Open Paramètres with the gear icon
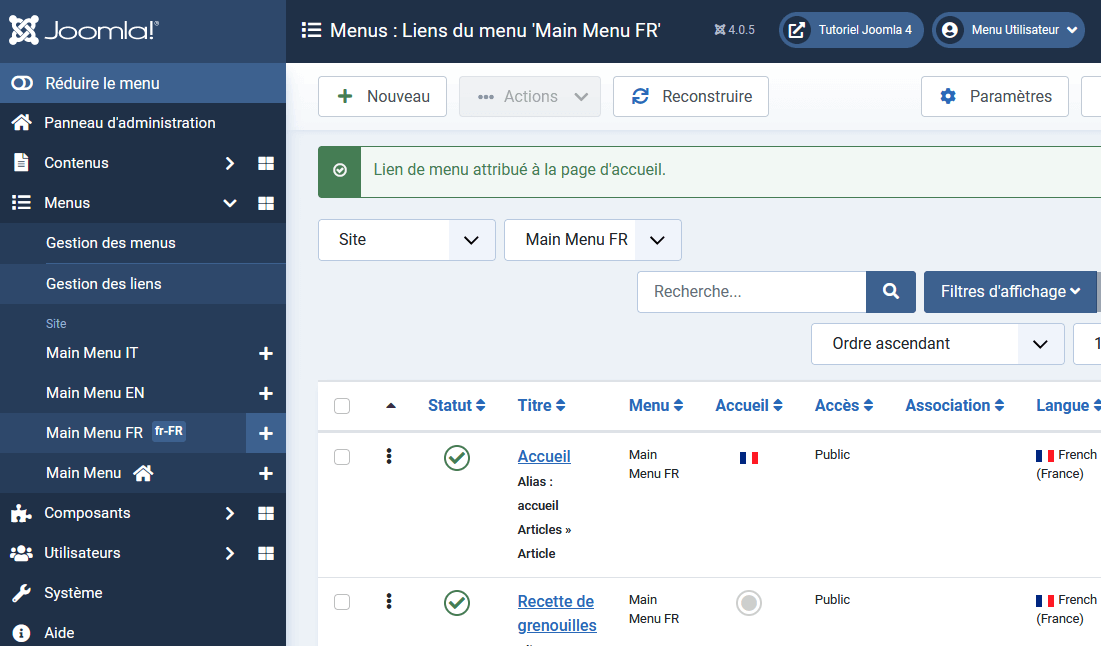 pyautogui.click(x=994, y=96)
